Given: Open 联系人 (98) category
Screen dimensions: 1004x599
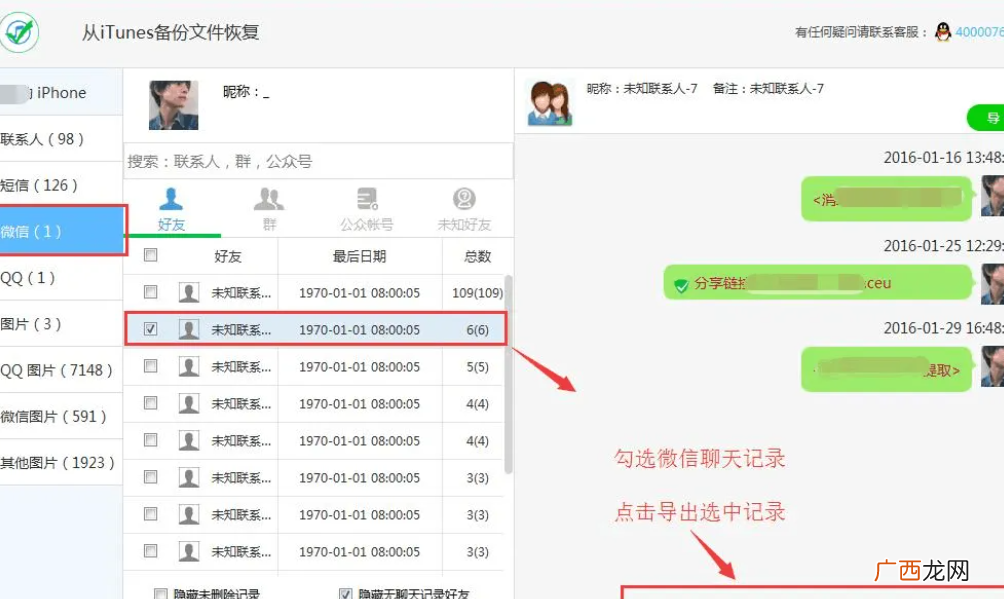Looking at the screenshot, I should tap(61, 139).
